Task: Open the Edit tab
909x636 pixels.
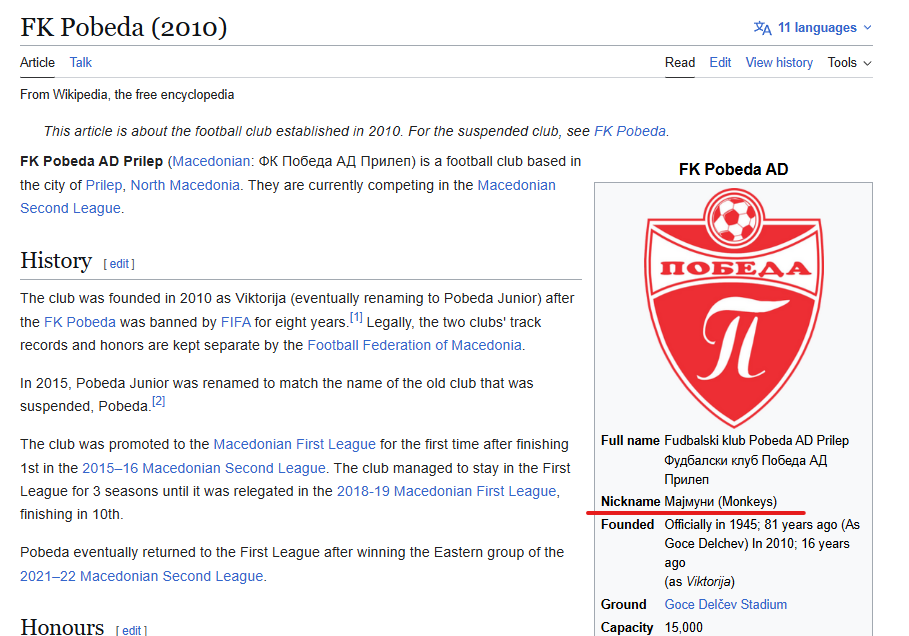Action: tap(720, 63)
